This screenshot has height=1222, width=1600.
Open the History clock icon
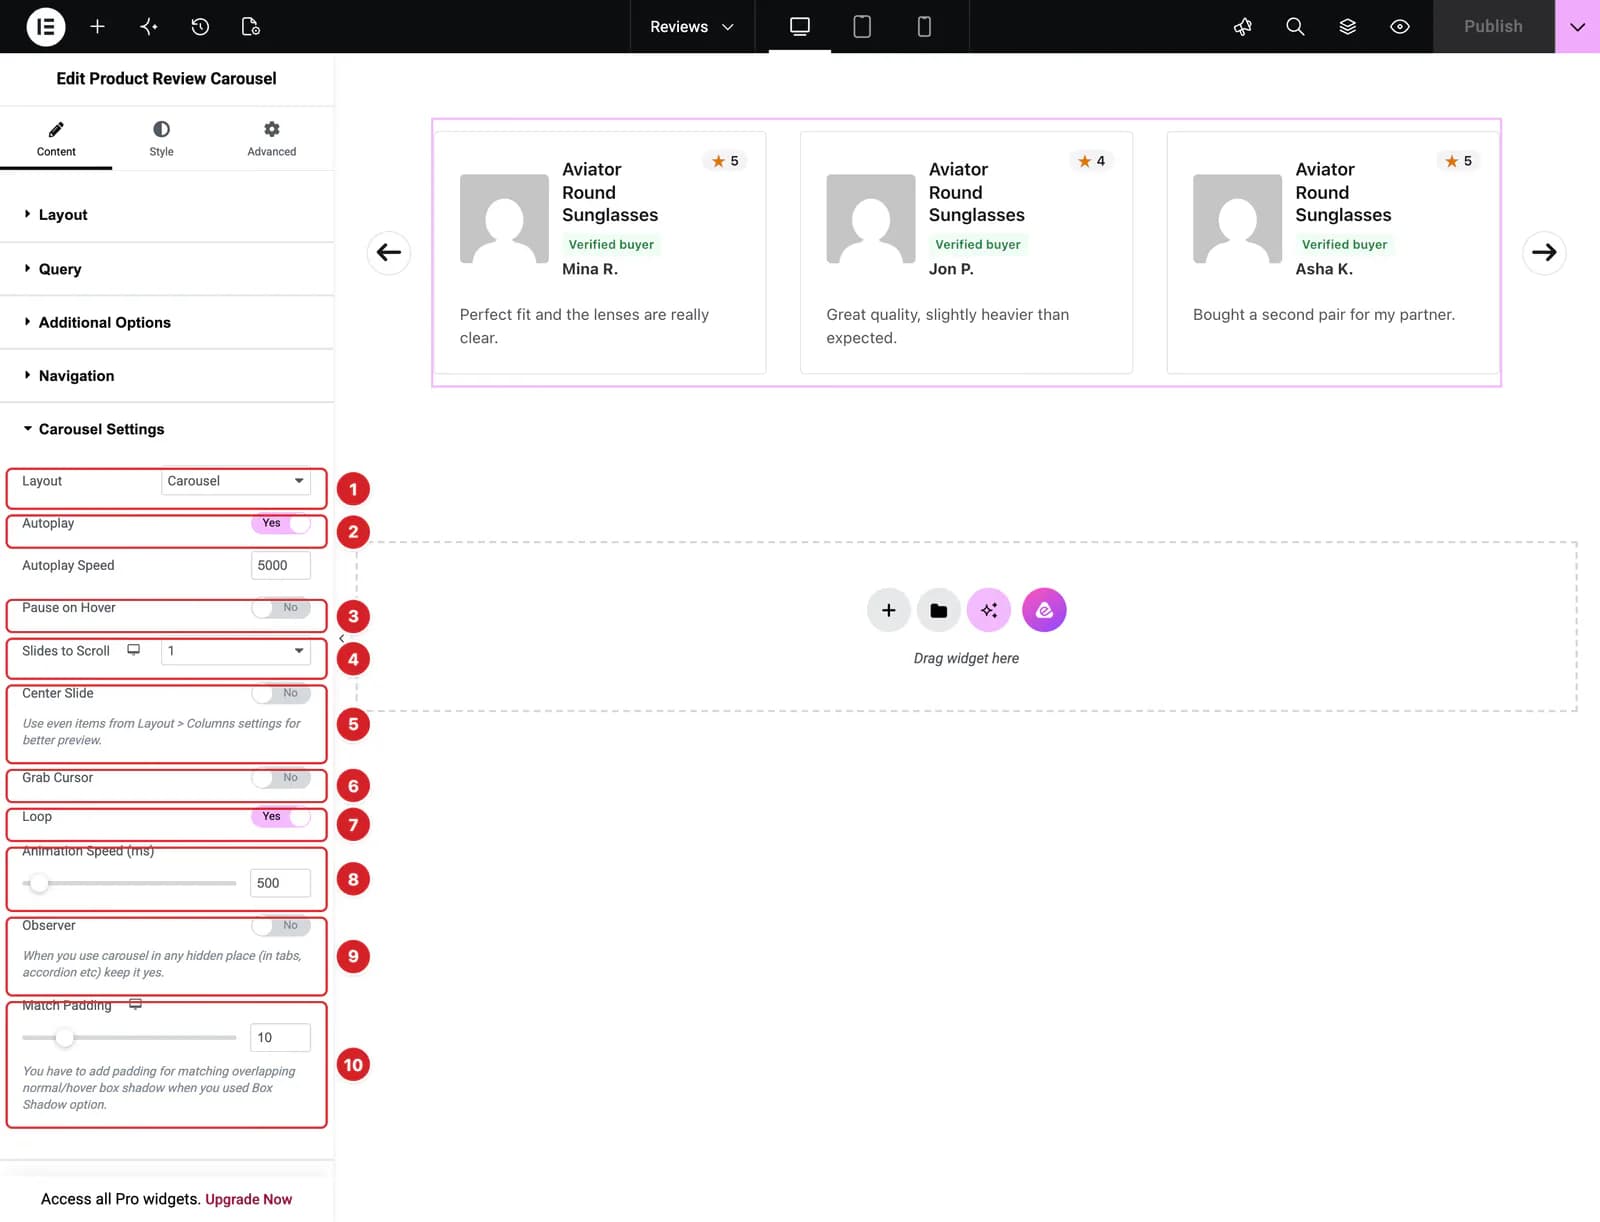tap(200, 27)
